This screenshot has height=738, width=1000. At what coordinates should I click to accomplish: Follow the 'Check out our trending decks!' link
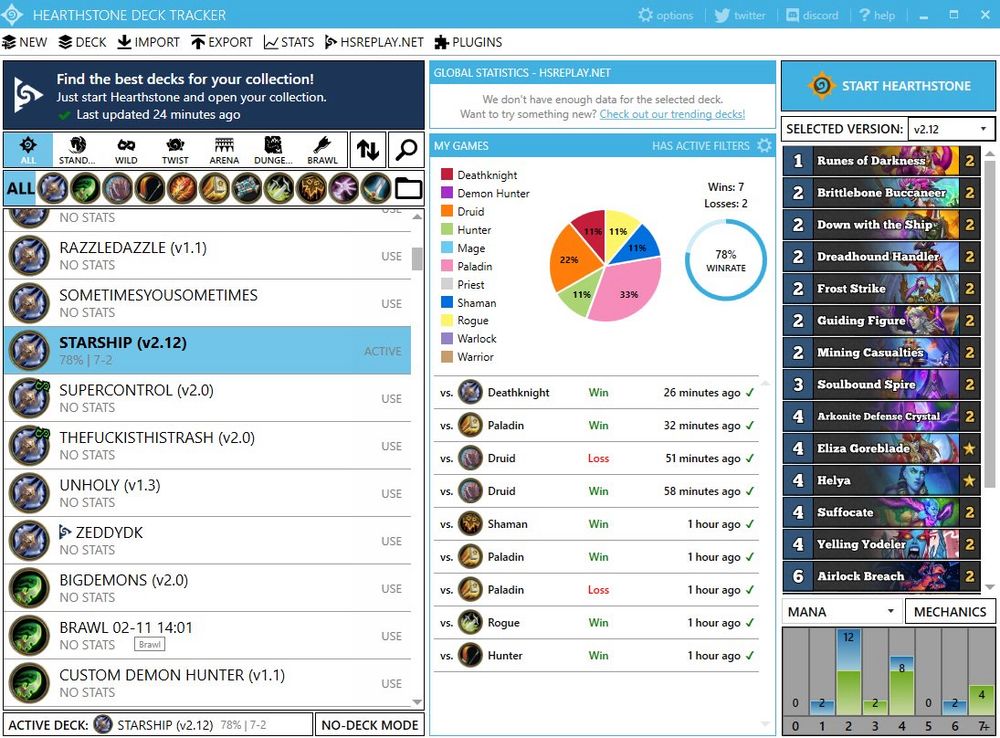pyautogui.click(x=672, y=114)
